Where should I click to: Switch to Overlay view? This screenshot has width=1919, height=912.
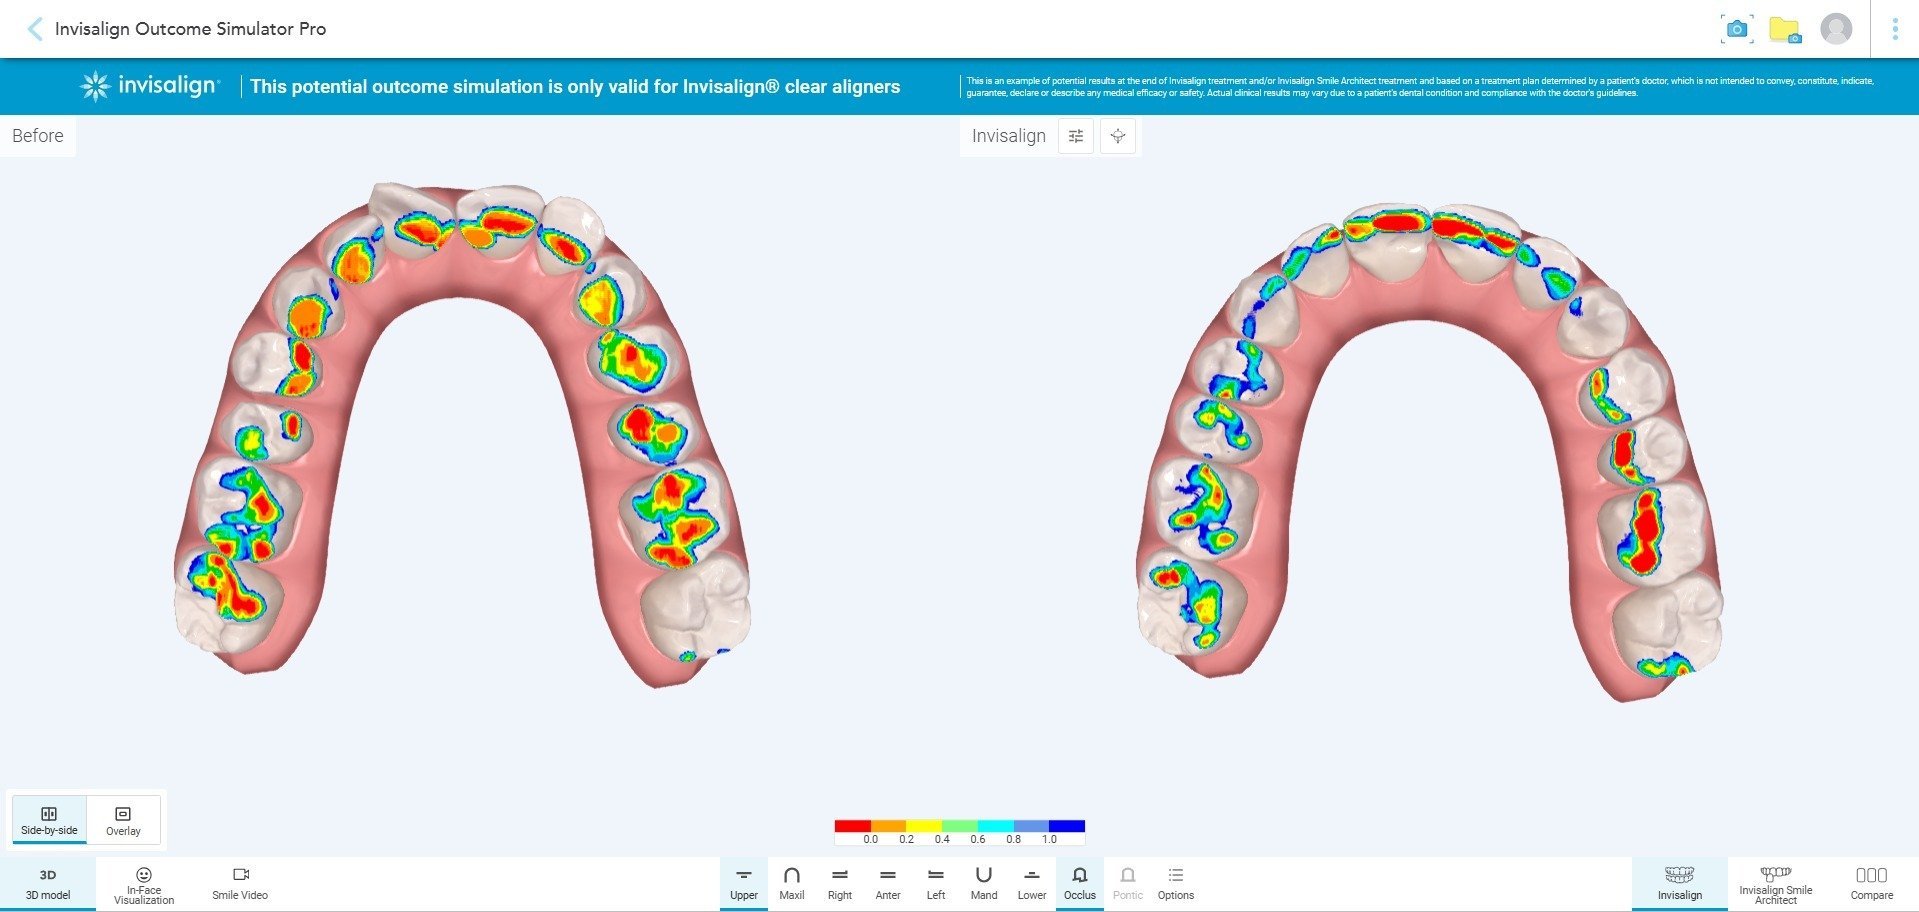pyautogui.click(x=123, y=820)
